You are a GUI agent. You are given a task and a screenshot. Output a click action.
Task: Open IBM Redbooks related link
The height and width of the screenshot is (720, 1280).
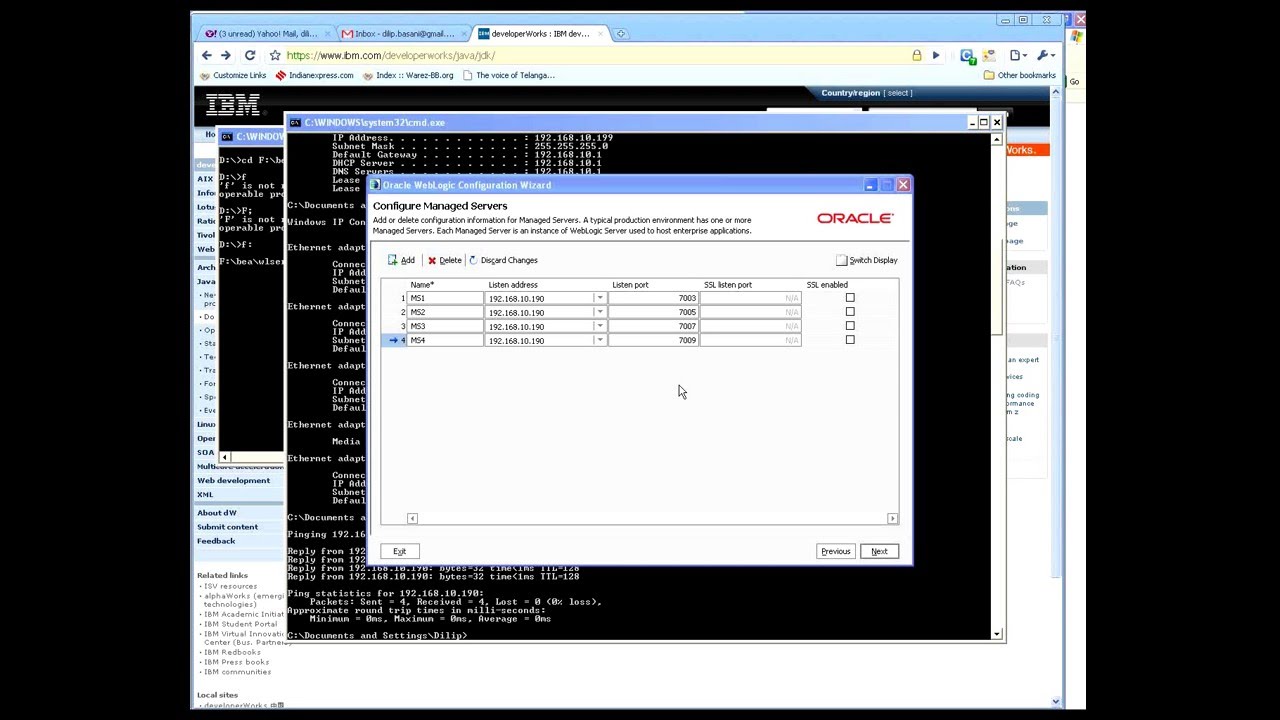pos(232,652)
